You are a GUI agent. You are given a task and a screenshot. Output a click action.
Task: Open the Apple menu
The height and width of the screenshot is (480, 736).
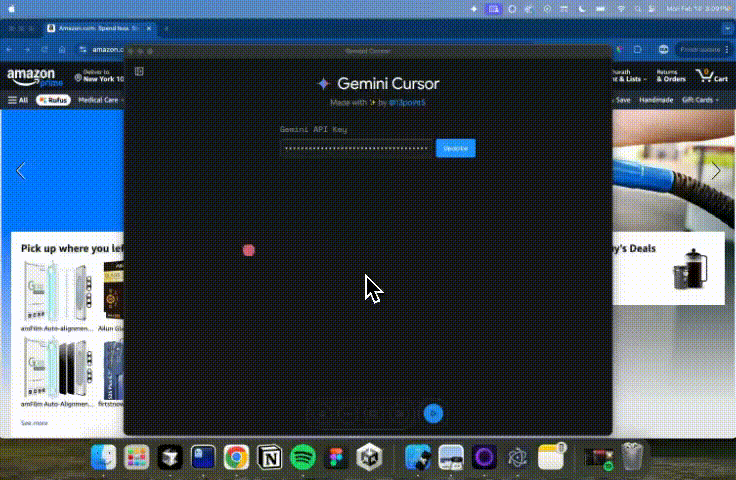tap(11, 9)
